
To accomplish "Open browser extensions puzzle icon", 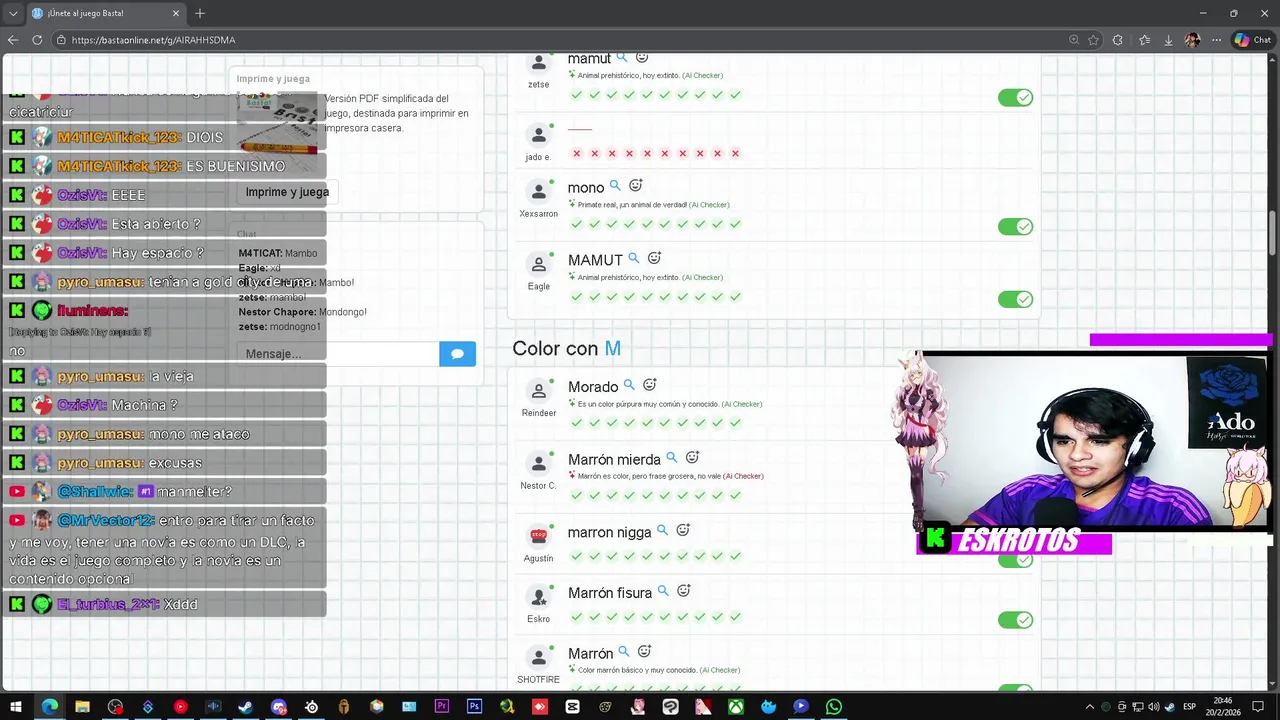I will pyautogui.click(x=1118, y=40).
